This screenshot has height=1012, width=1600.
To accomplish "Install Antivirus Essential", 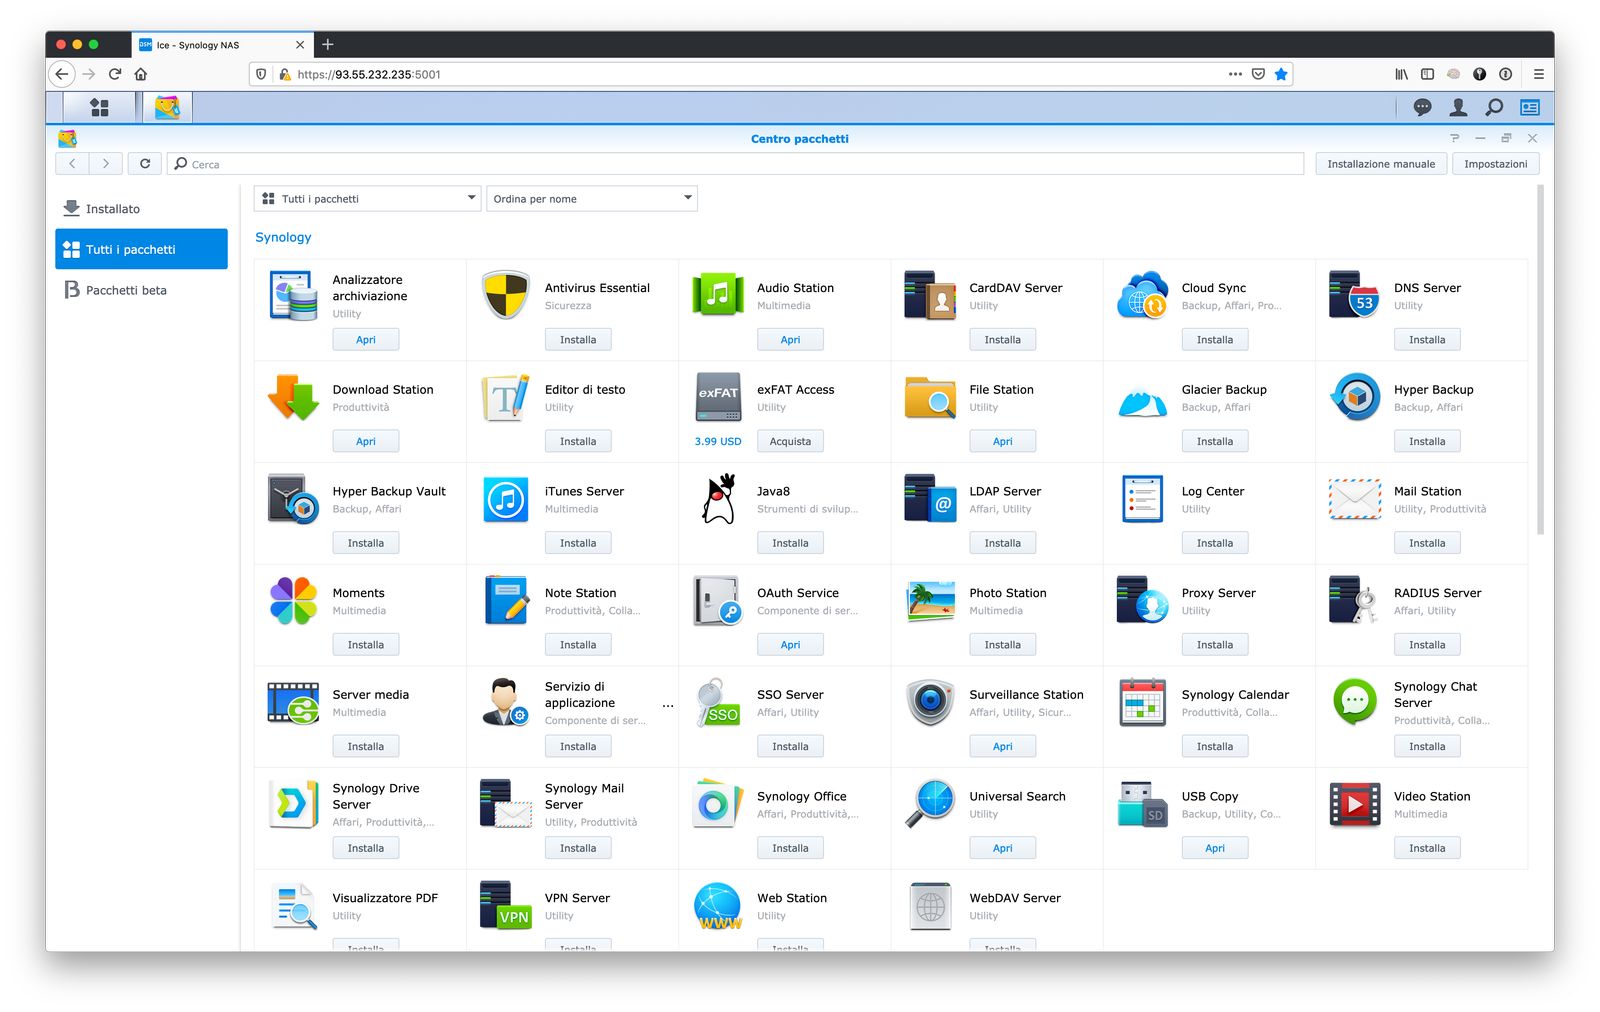I will point(578,340).
